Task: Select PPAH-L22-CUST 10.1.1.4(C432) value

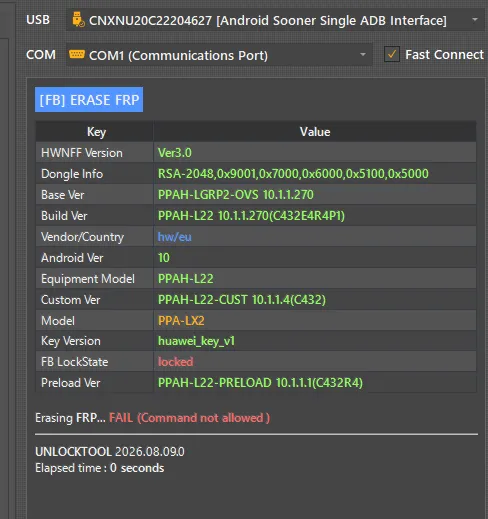Action: (x=315, y=300)
